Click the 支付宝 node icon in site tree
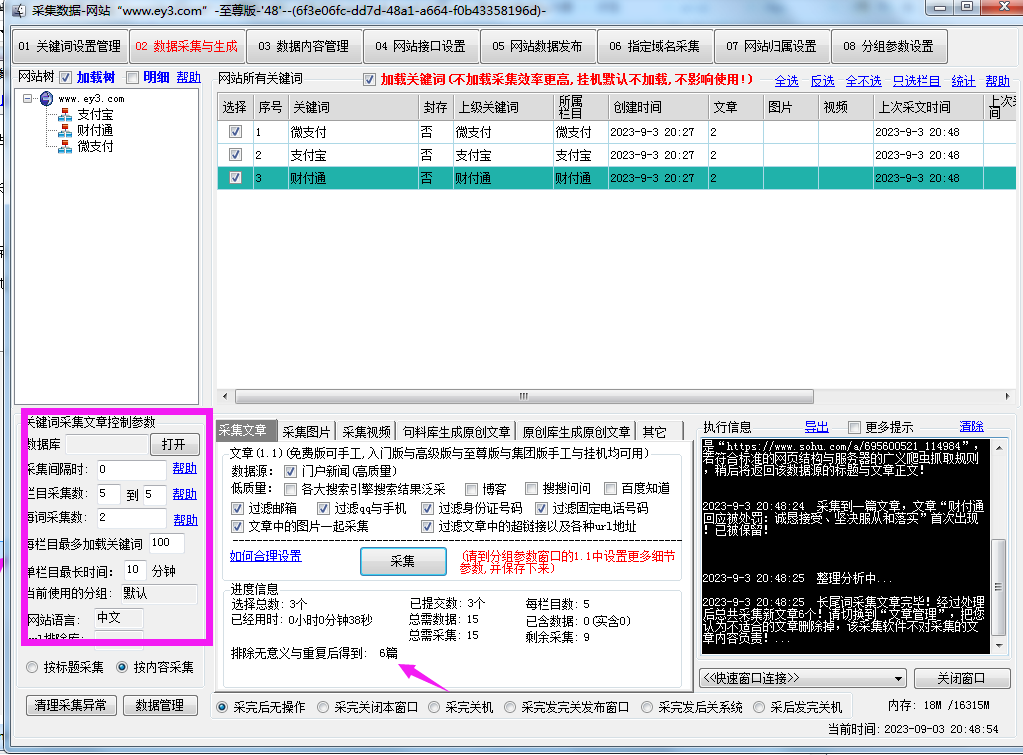Viewport: 1023px width, 755px height. (65, 115)
